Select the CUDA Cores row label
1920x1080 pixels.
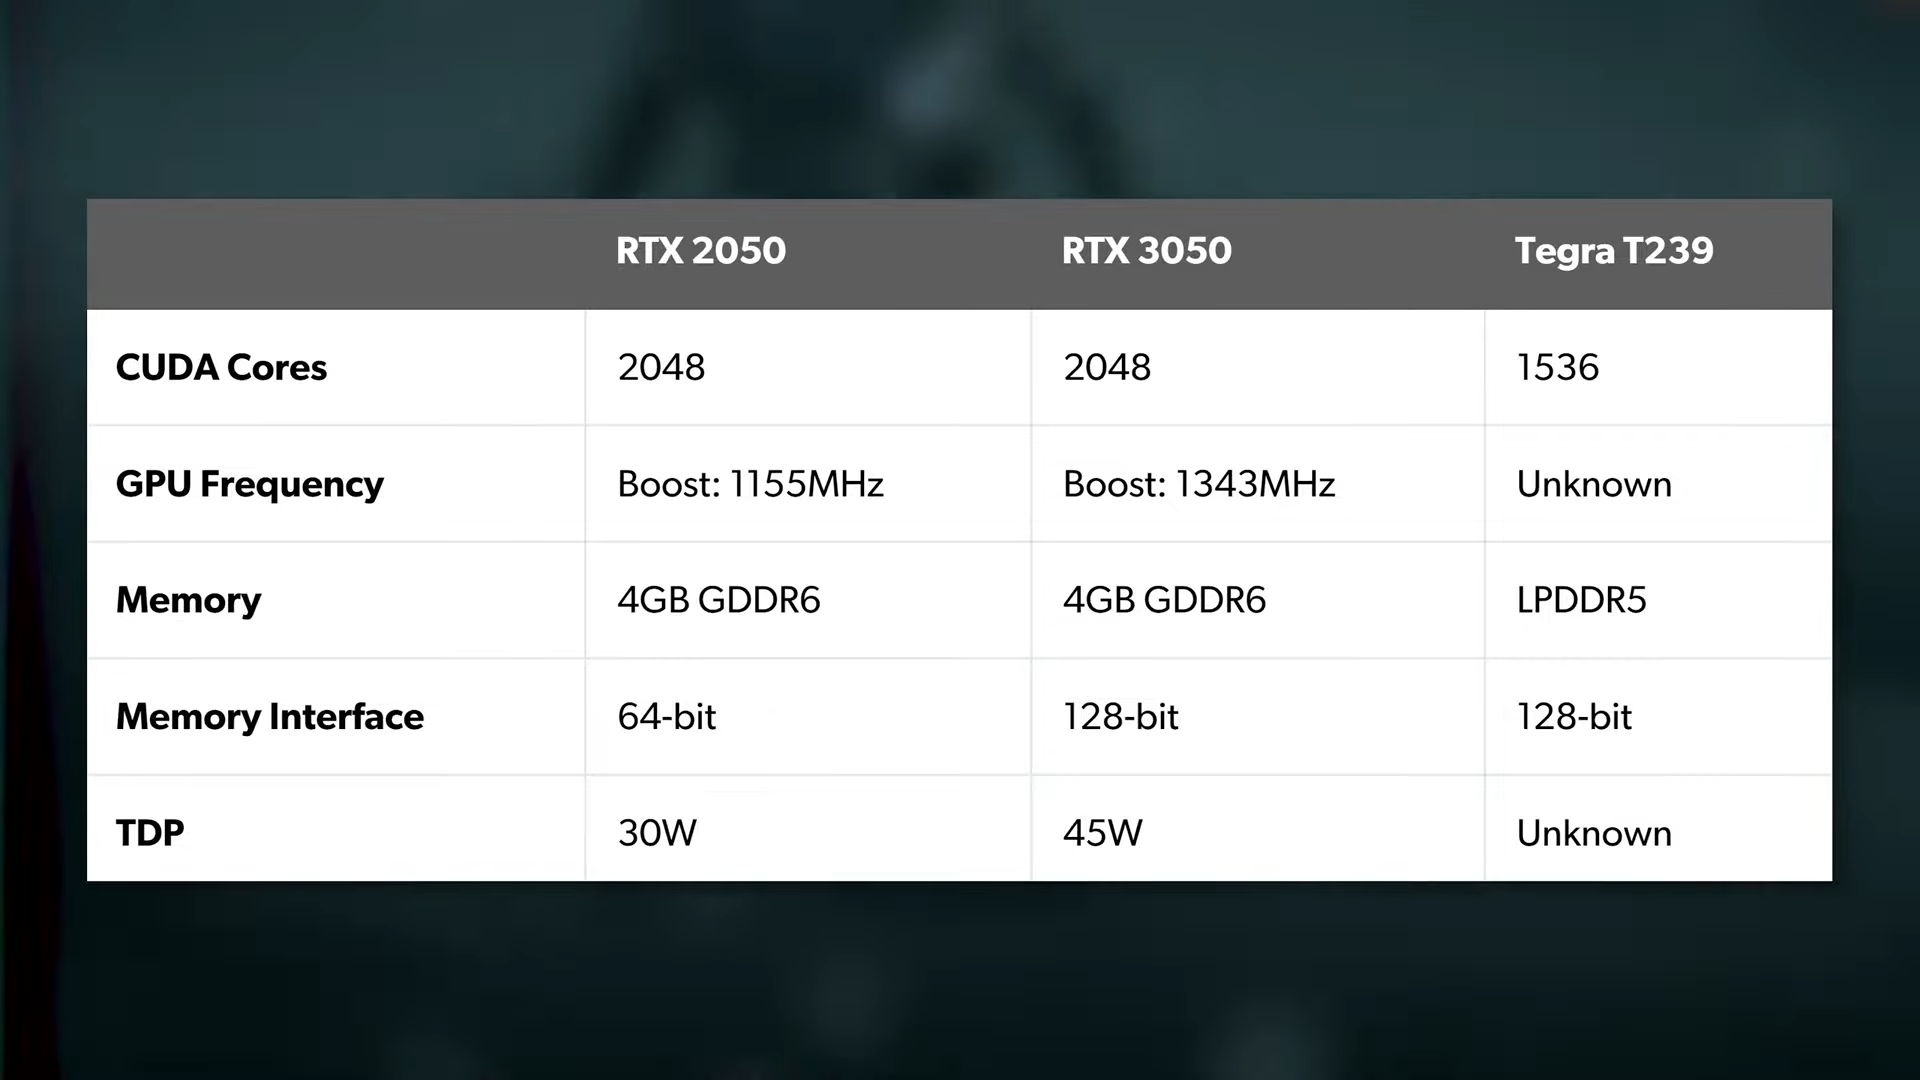(x=221, y=368)
